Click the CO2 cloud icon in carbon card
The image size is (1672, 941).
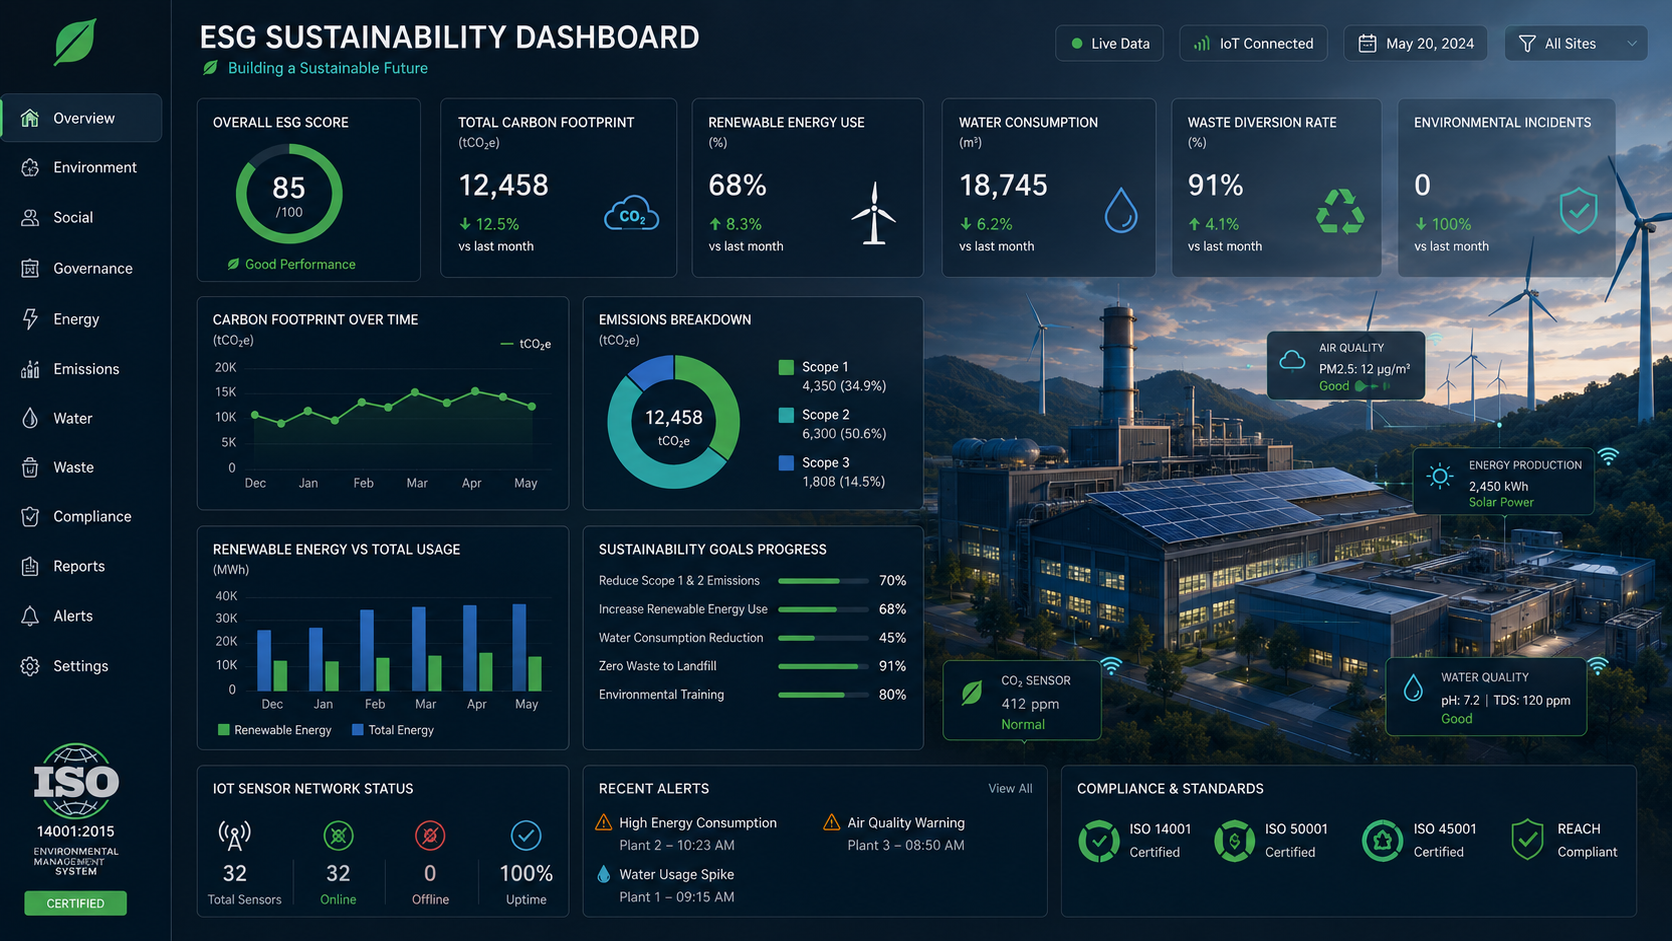tap(631, 214)
